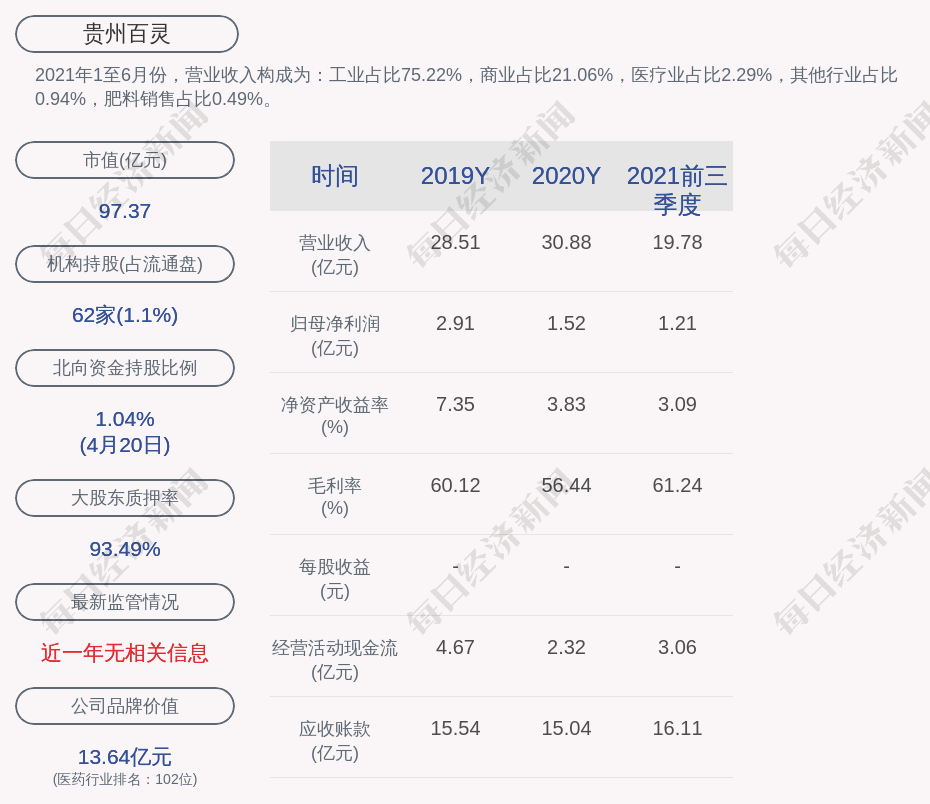
Task: Click the 2020Y column header
Action: point(566,176)
